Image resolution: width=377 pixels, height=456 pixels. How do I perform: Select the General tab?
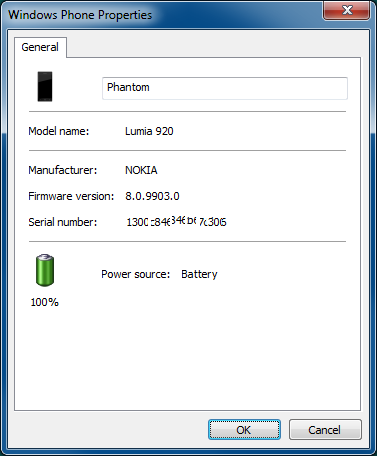pos(40,47)
